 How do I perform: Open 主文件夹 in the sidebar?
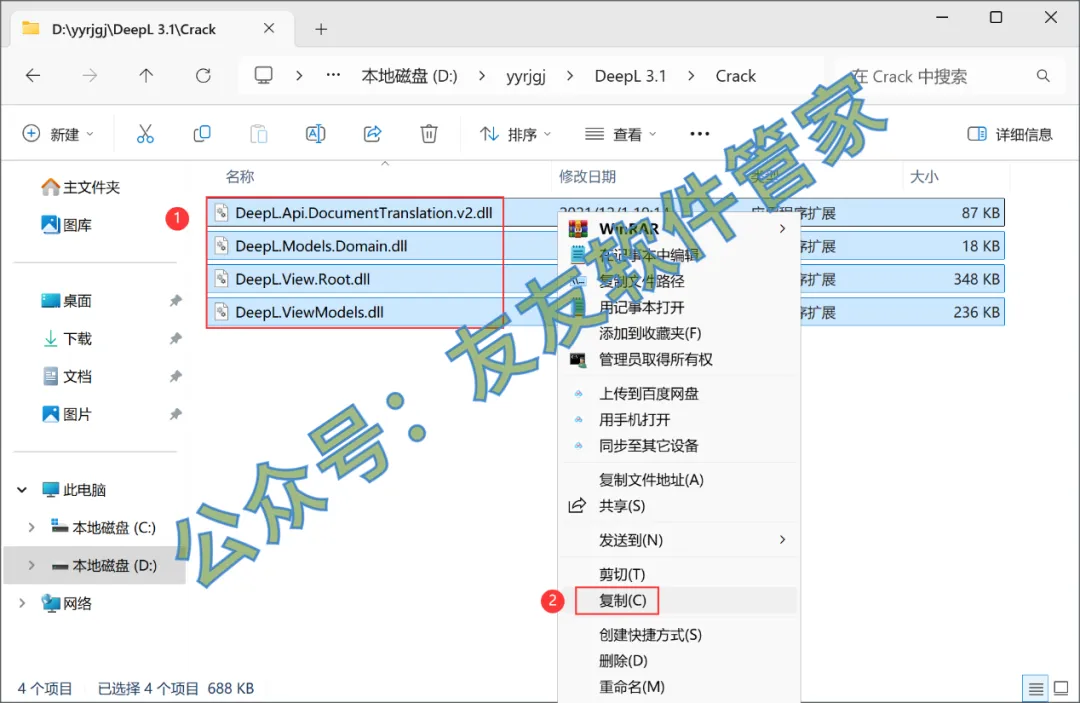(81, 187)
